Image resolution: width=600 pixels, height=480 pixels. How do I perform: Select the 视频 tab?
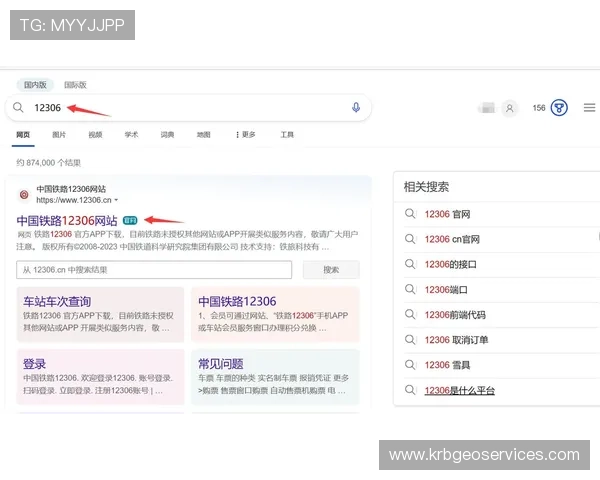[x=95, y=134]
